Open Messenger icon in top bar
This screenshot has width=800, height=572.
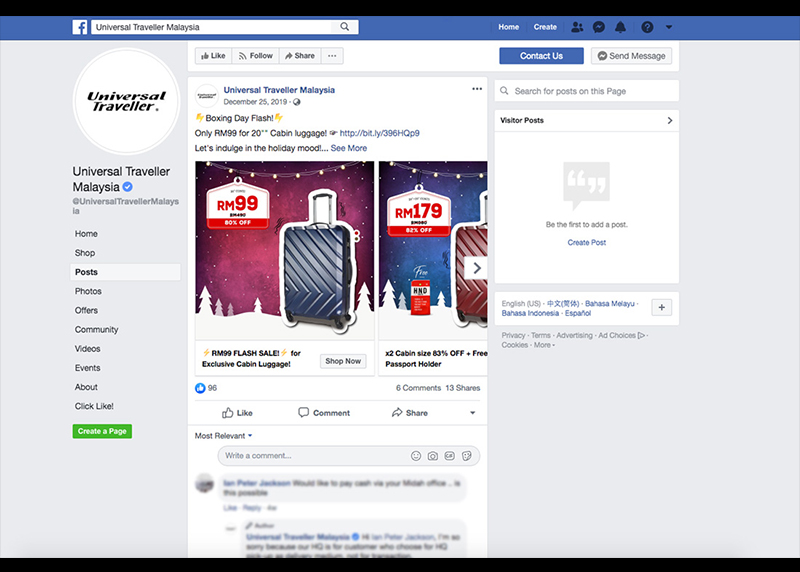598,27
